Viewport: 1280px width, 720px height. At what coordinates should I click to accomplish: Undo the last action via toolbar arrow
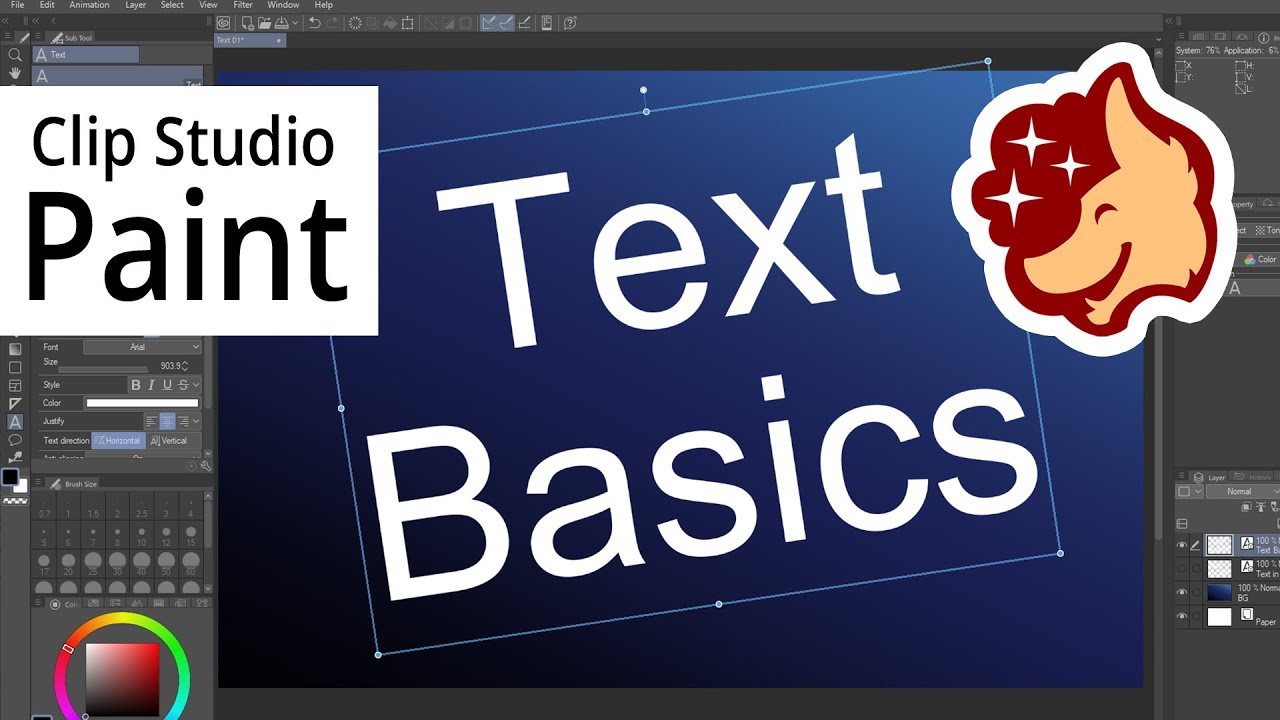pos(314,22)
